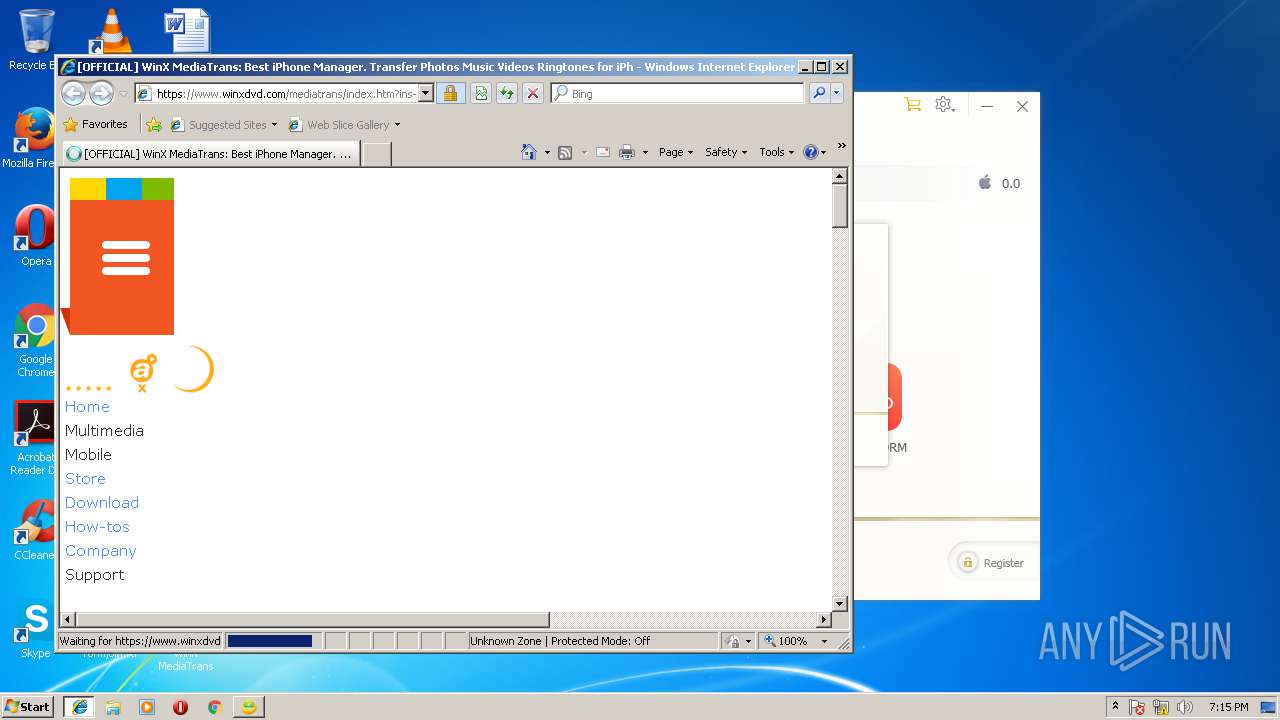Open the Store link

click(85, 478)
